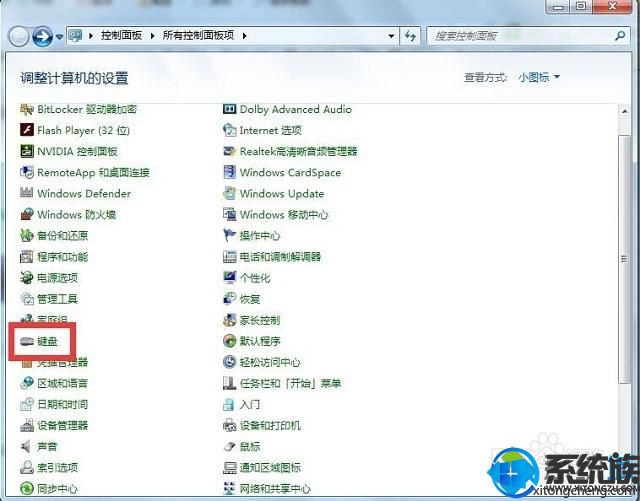Open the Windows CardSpace icon

pos(229,172)
